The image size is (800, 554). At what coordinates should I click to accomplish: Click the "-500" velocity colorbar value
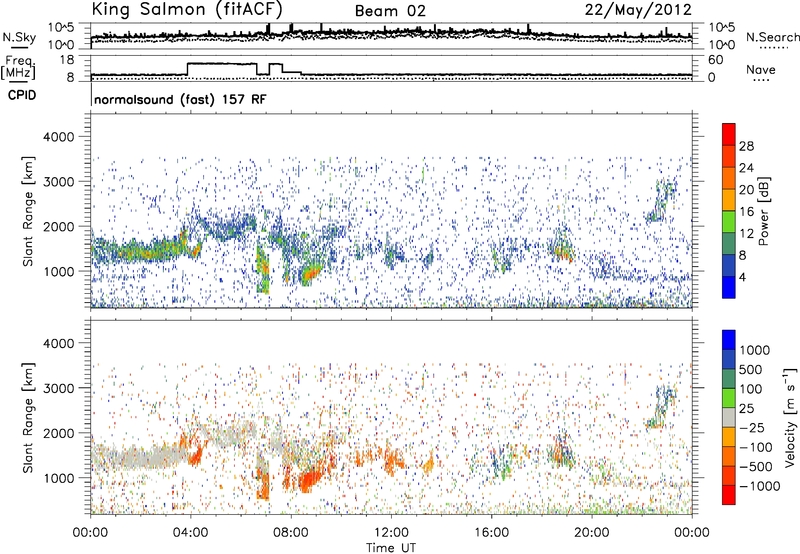(x=756, y=467)
